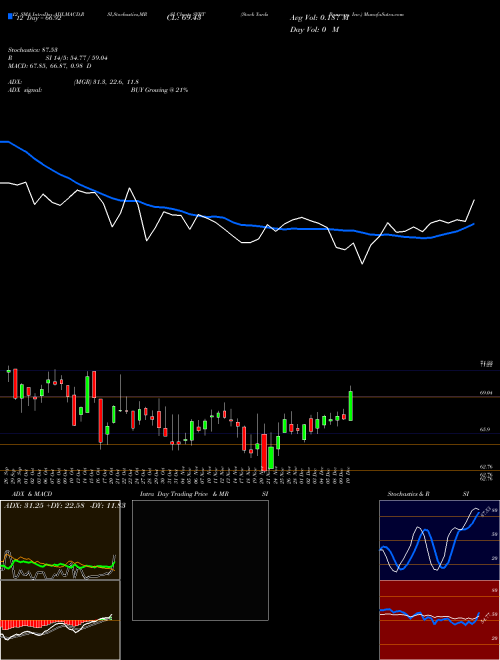Click the 'SI 14/3: 54.77 / 59.04' value

click(77, 58)
